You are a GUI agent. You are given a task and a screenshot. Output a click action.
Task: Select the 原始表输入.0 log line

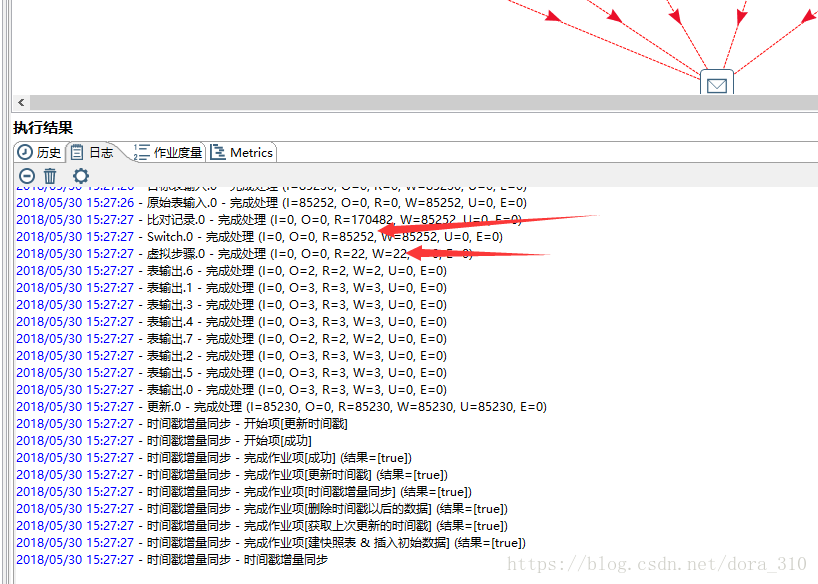(x=270, y=203)
